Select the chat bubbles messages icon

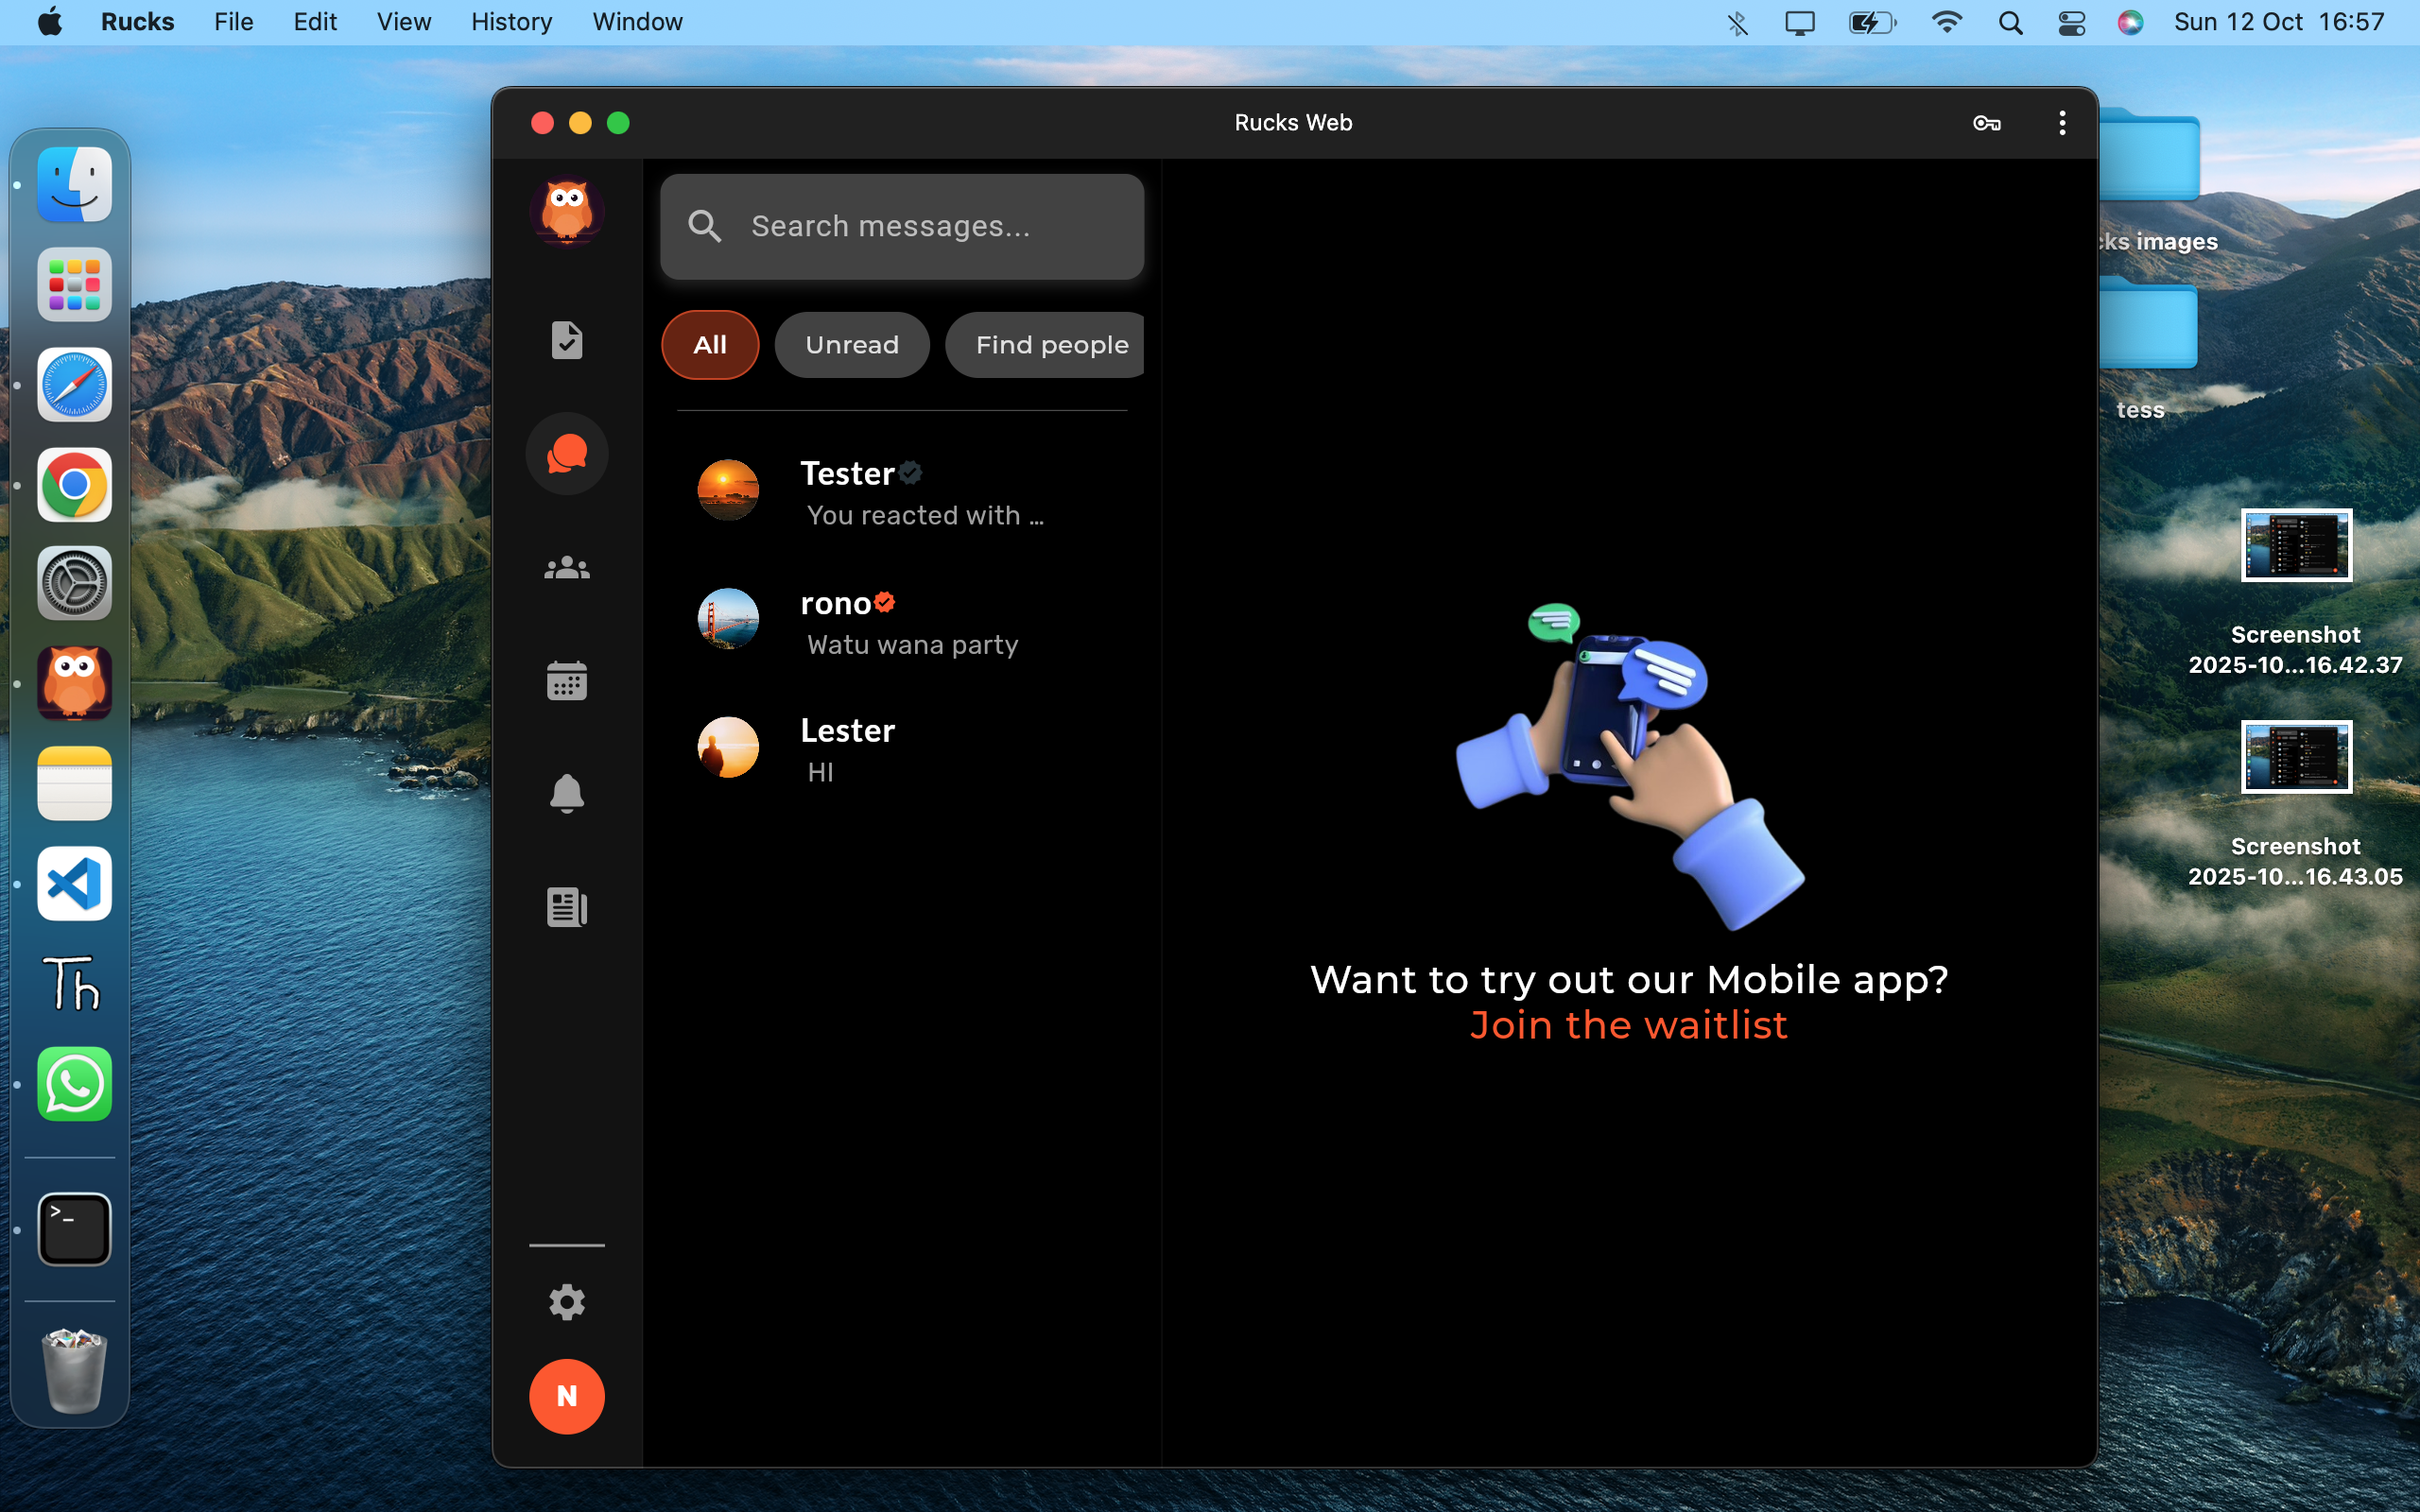pyautogui.click(x=566, y=454)
